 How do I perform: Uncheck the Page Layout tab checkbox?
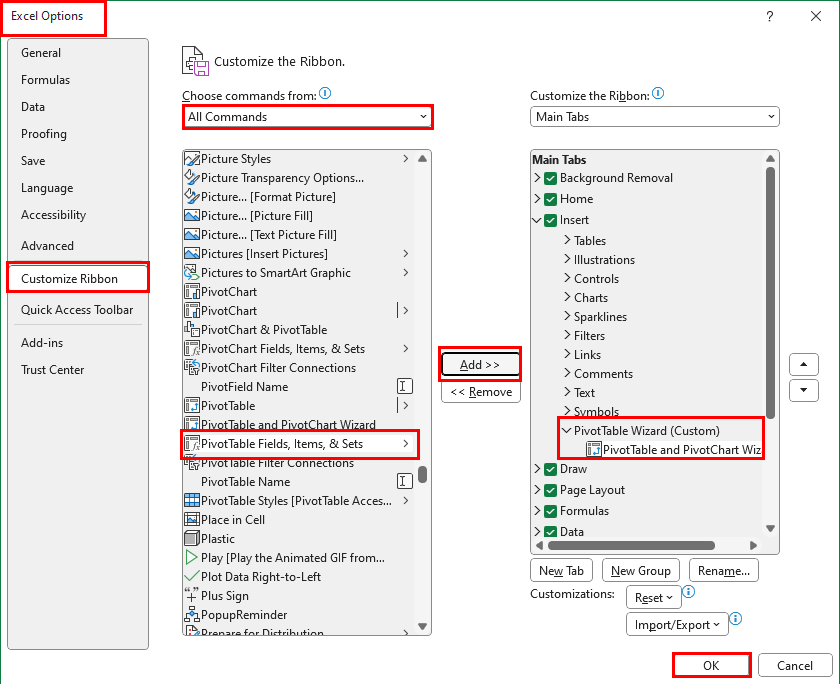(550, 490)
